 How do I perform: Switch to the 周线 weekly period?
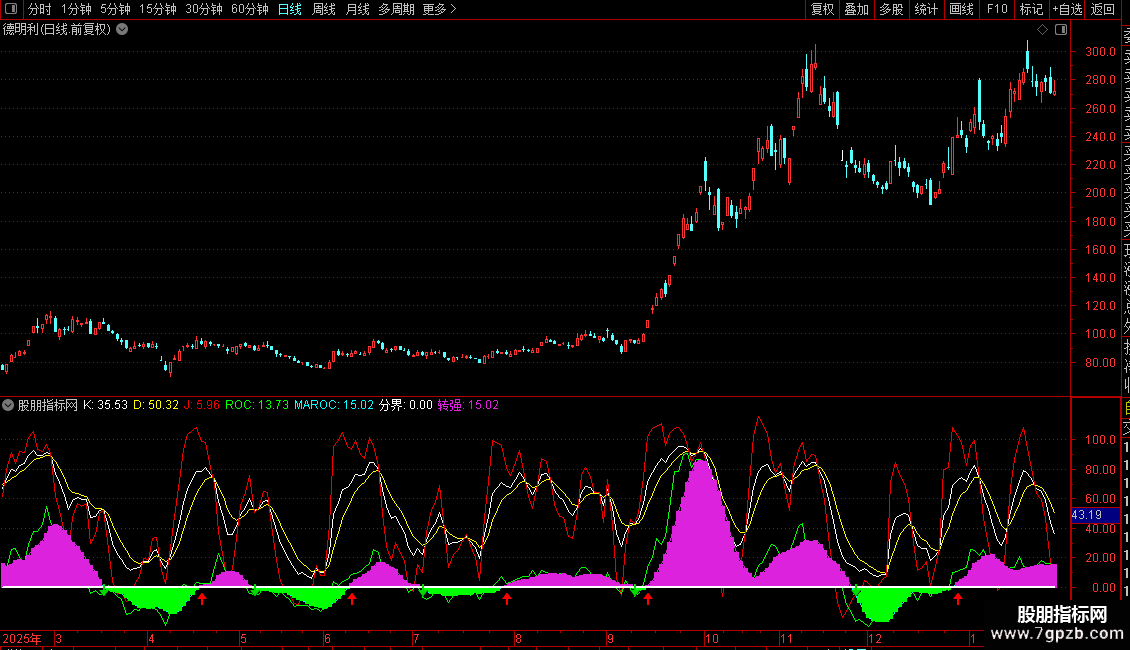324,9
